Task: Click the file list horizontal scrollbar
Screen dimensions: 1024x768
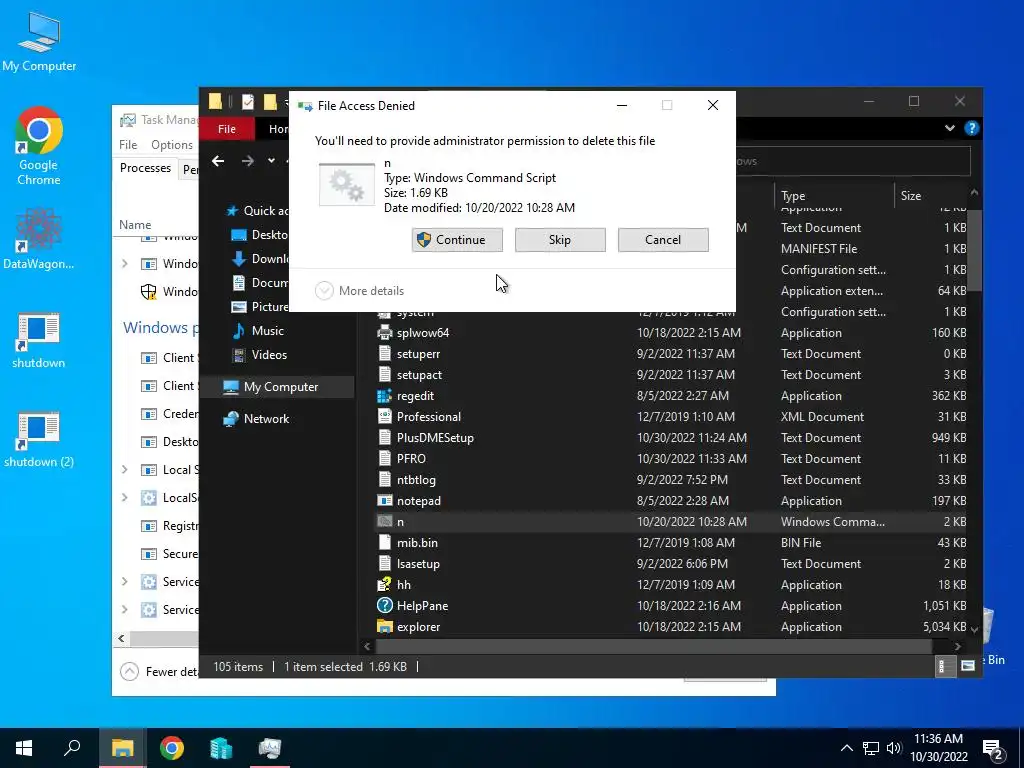Action: pos(653,646)
